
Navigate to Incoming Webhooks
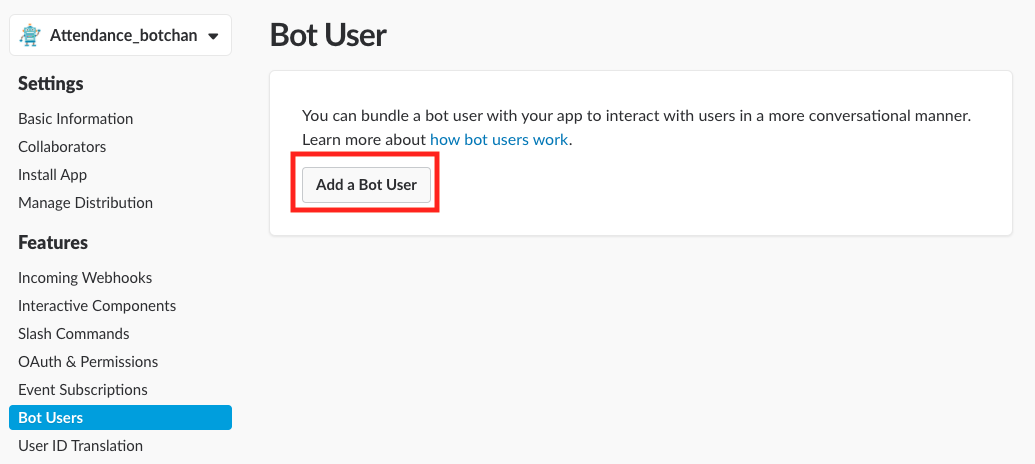coord(85,278)
